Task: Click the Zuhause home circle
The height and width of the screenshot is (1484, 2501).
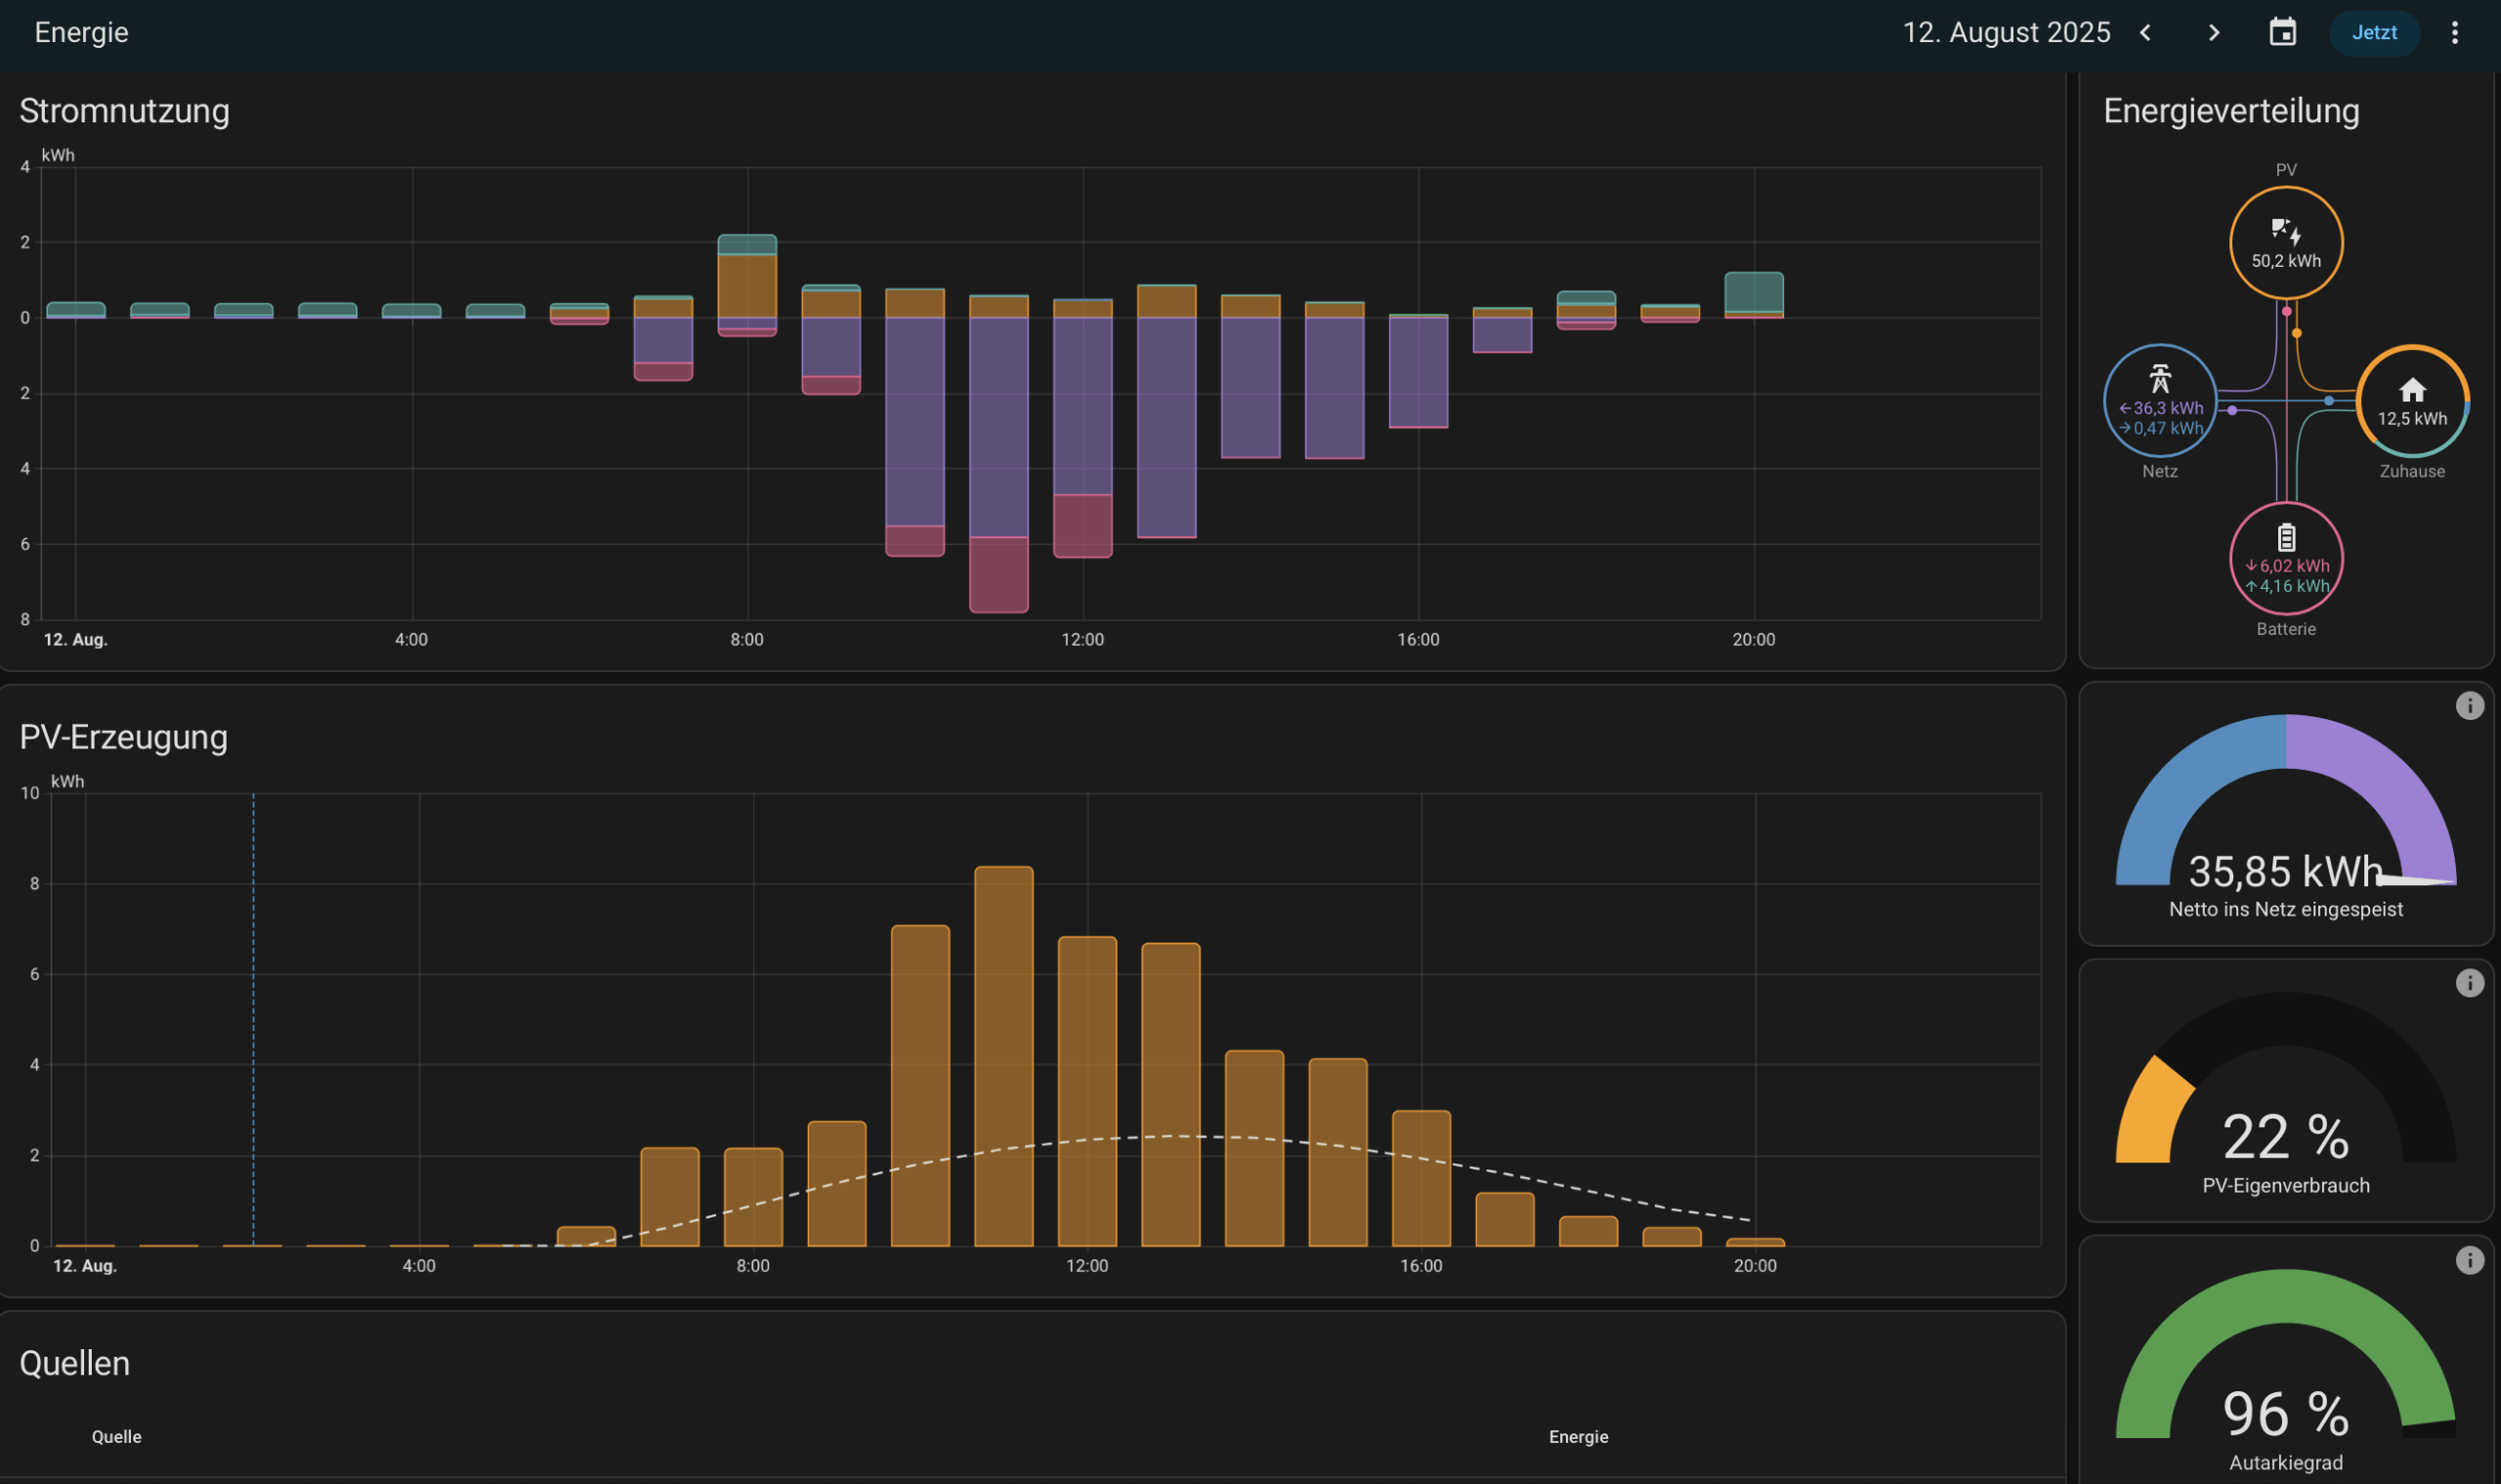Action: tap(2412, 401)
